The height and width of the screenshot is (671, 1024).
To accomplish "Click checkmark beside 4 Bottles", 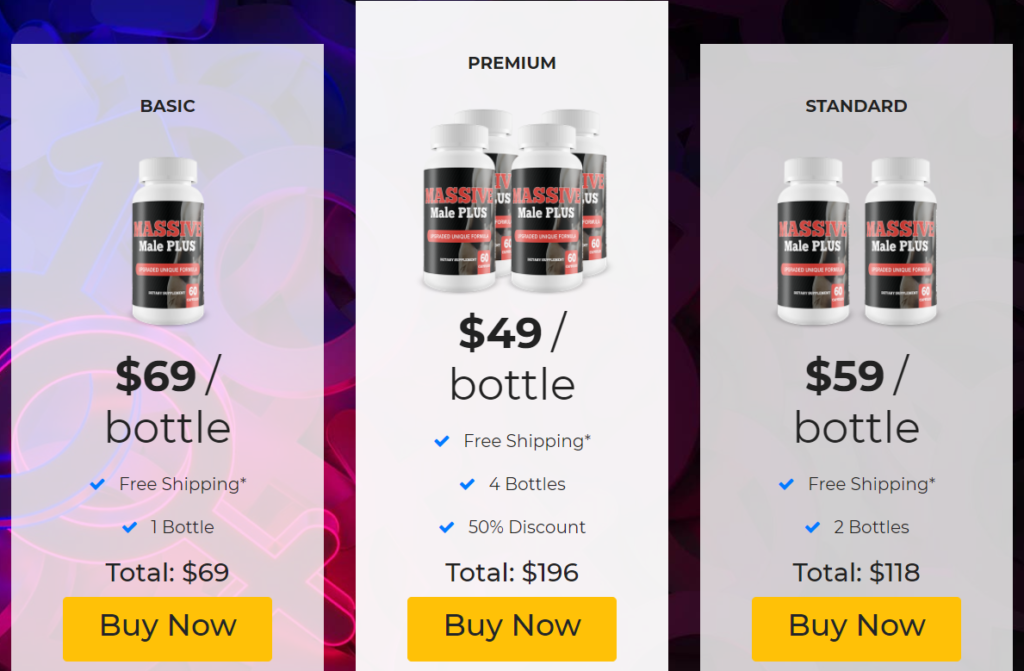I will coord(468,484).
